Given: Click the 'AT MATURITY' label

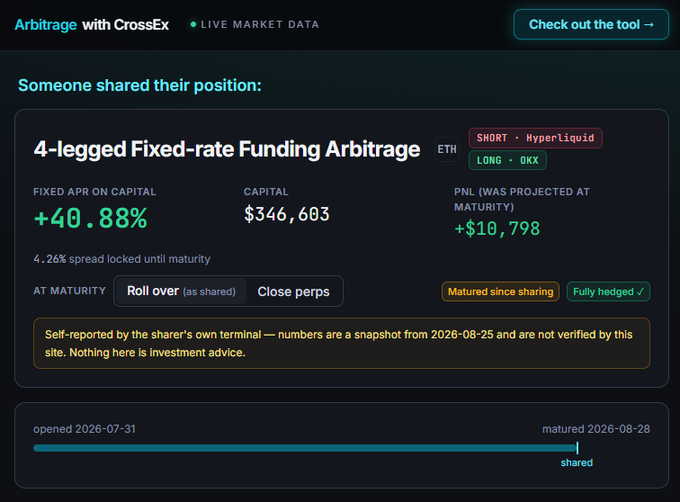Looking at the screenshot, I should click(x=69, y=291).
